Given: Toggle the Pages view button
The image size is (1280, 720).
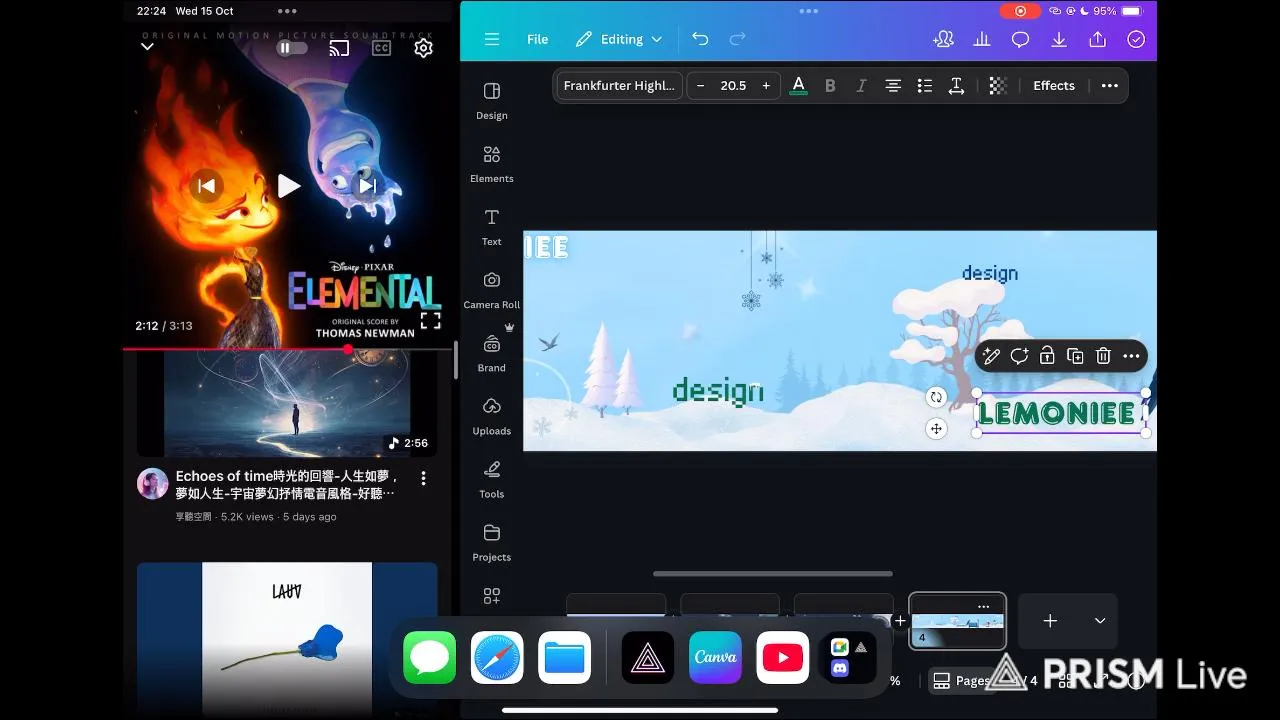Looking at the screenshot, I should pos(961,681).
